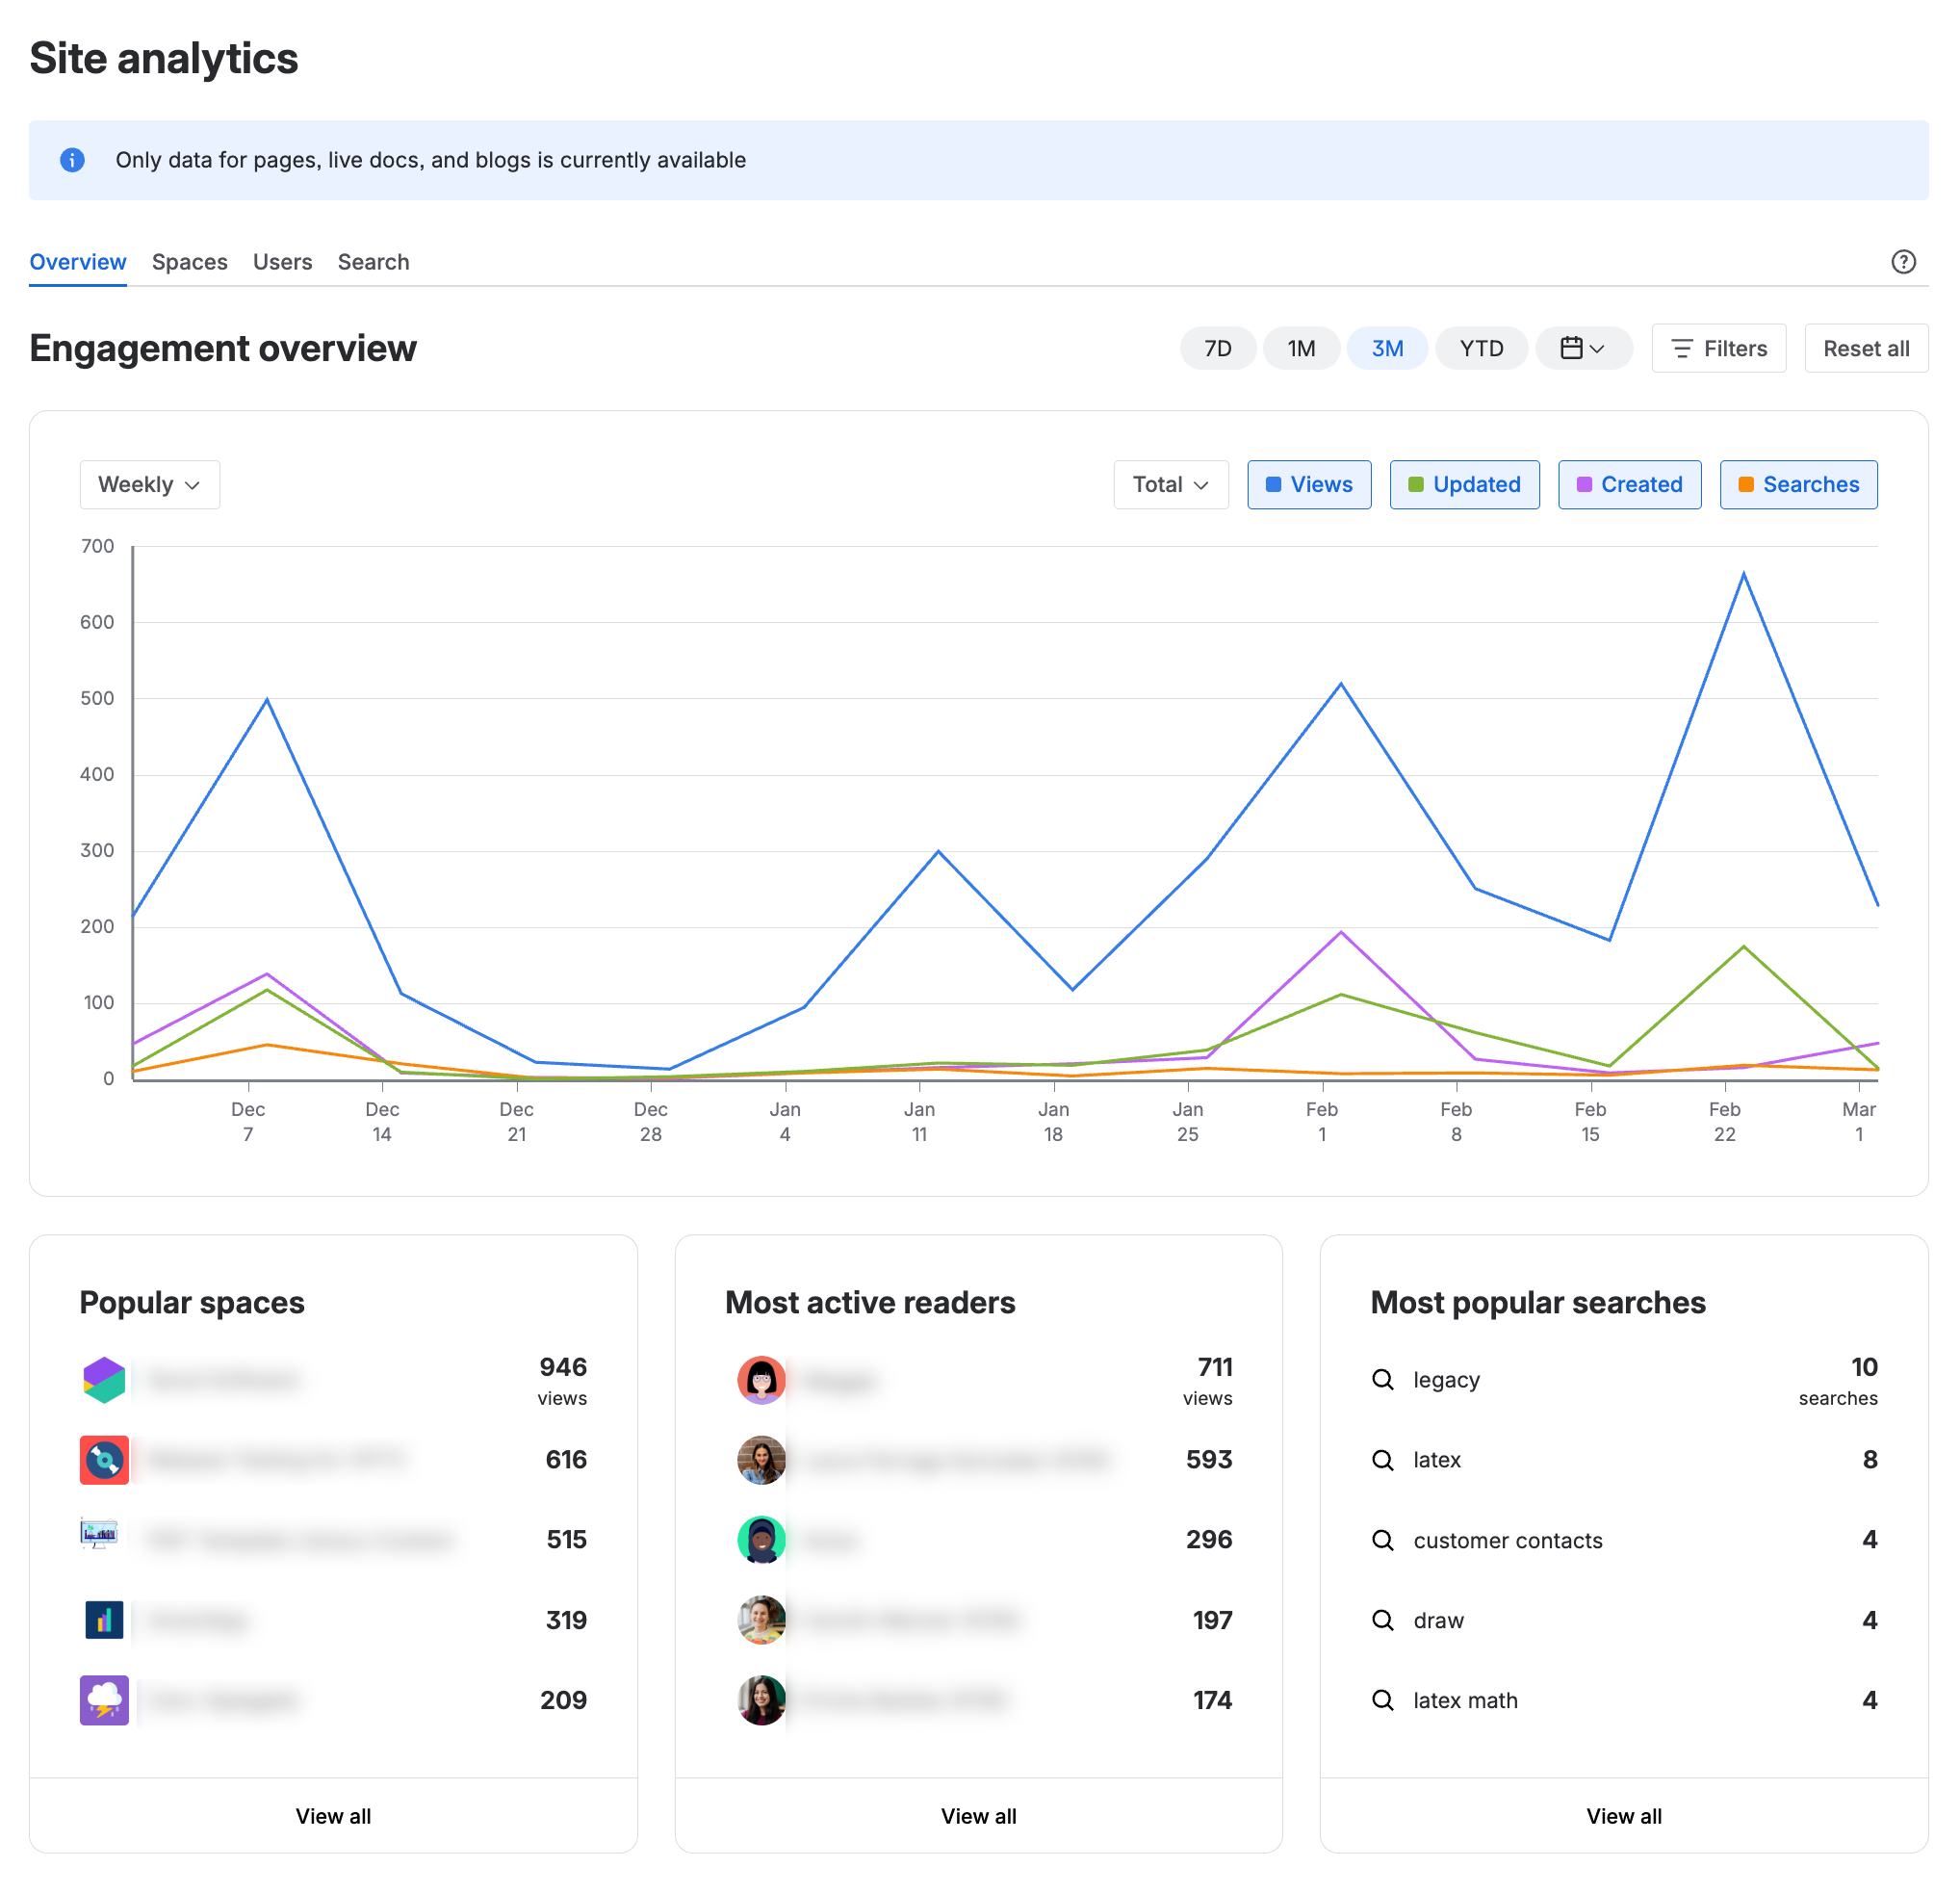Click the red disc space icon
The width and height of the screenshot is (1960, 1893).
(104, 1460)
